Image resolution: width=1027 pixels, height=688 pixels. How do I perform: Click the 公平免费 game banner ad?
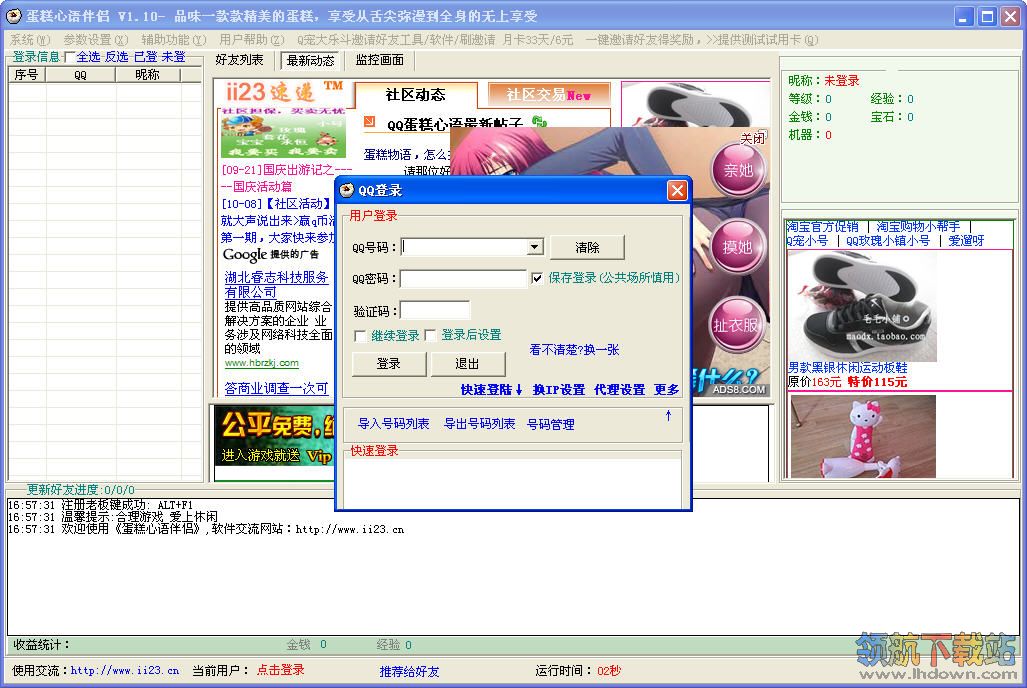tap(275, 436)
